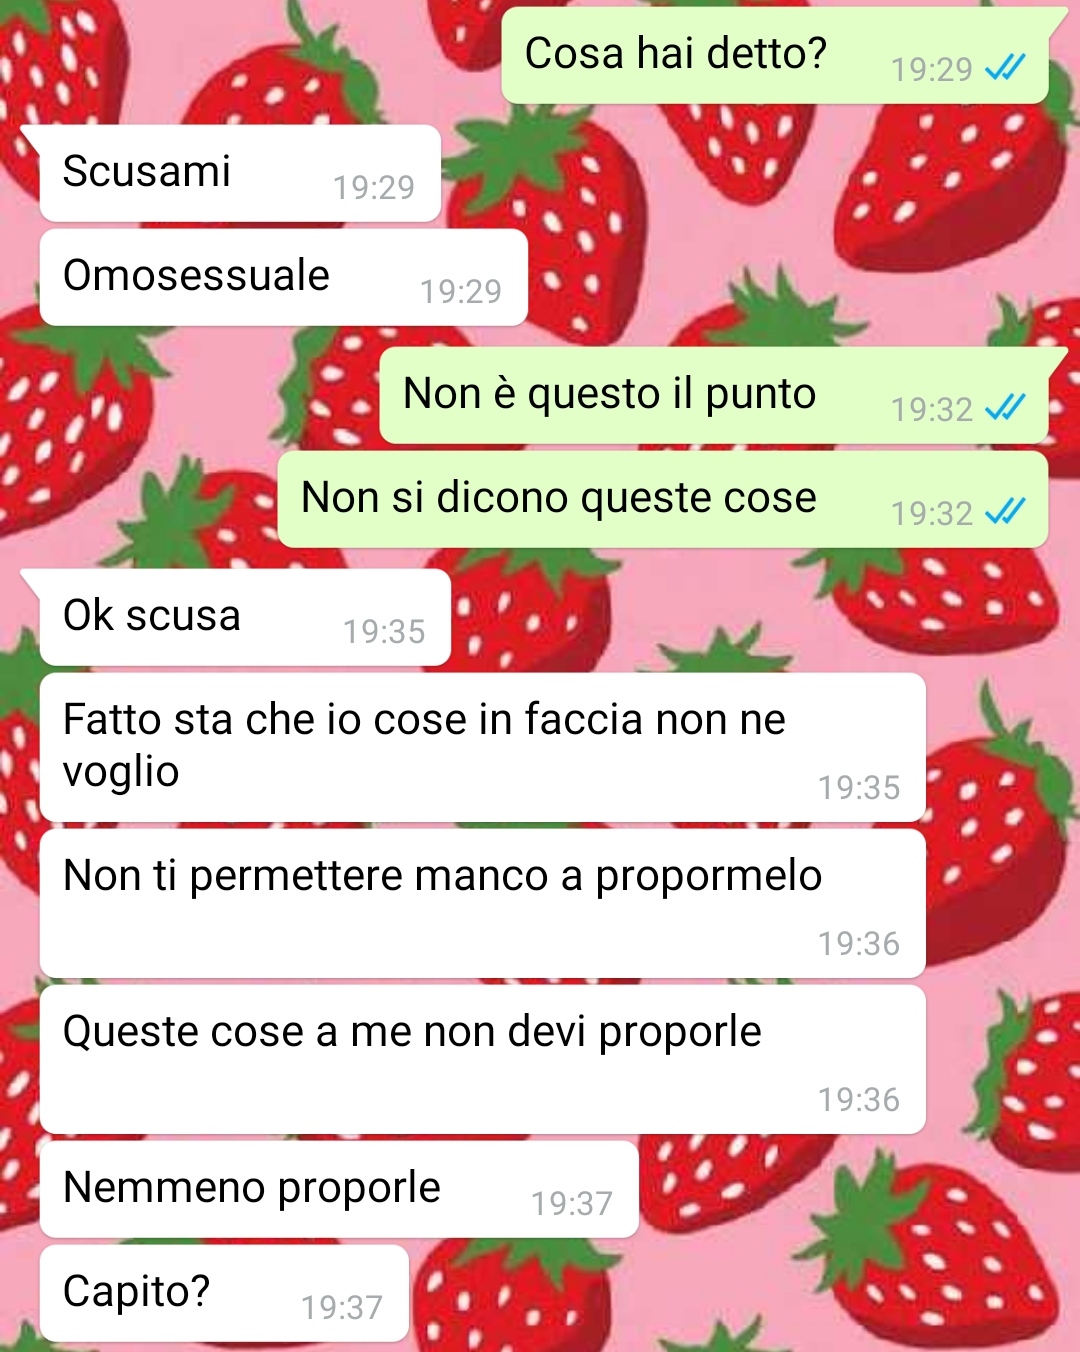Tap the 19:29 timestamp on 'Scusami'
This screenshot has width=1080, height=1352.
tap(374, 187)
